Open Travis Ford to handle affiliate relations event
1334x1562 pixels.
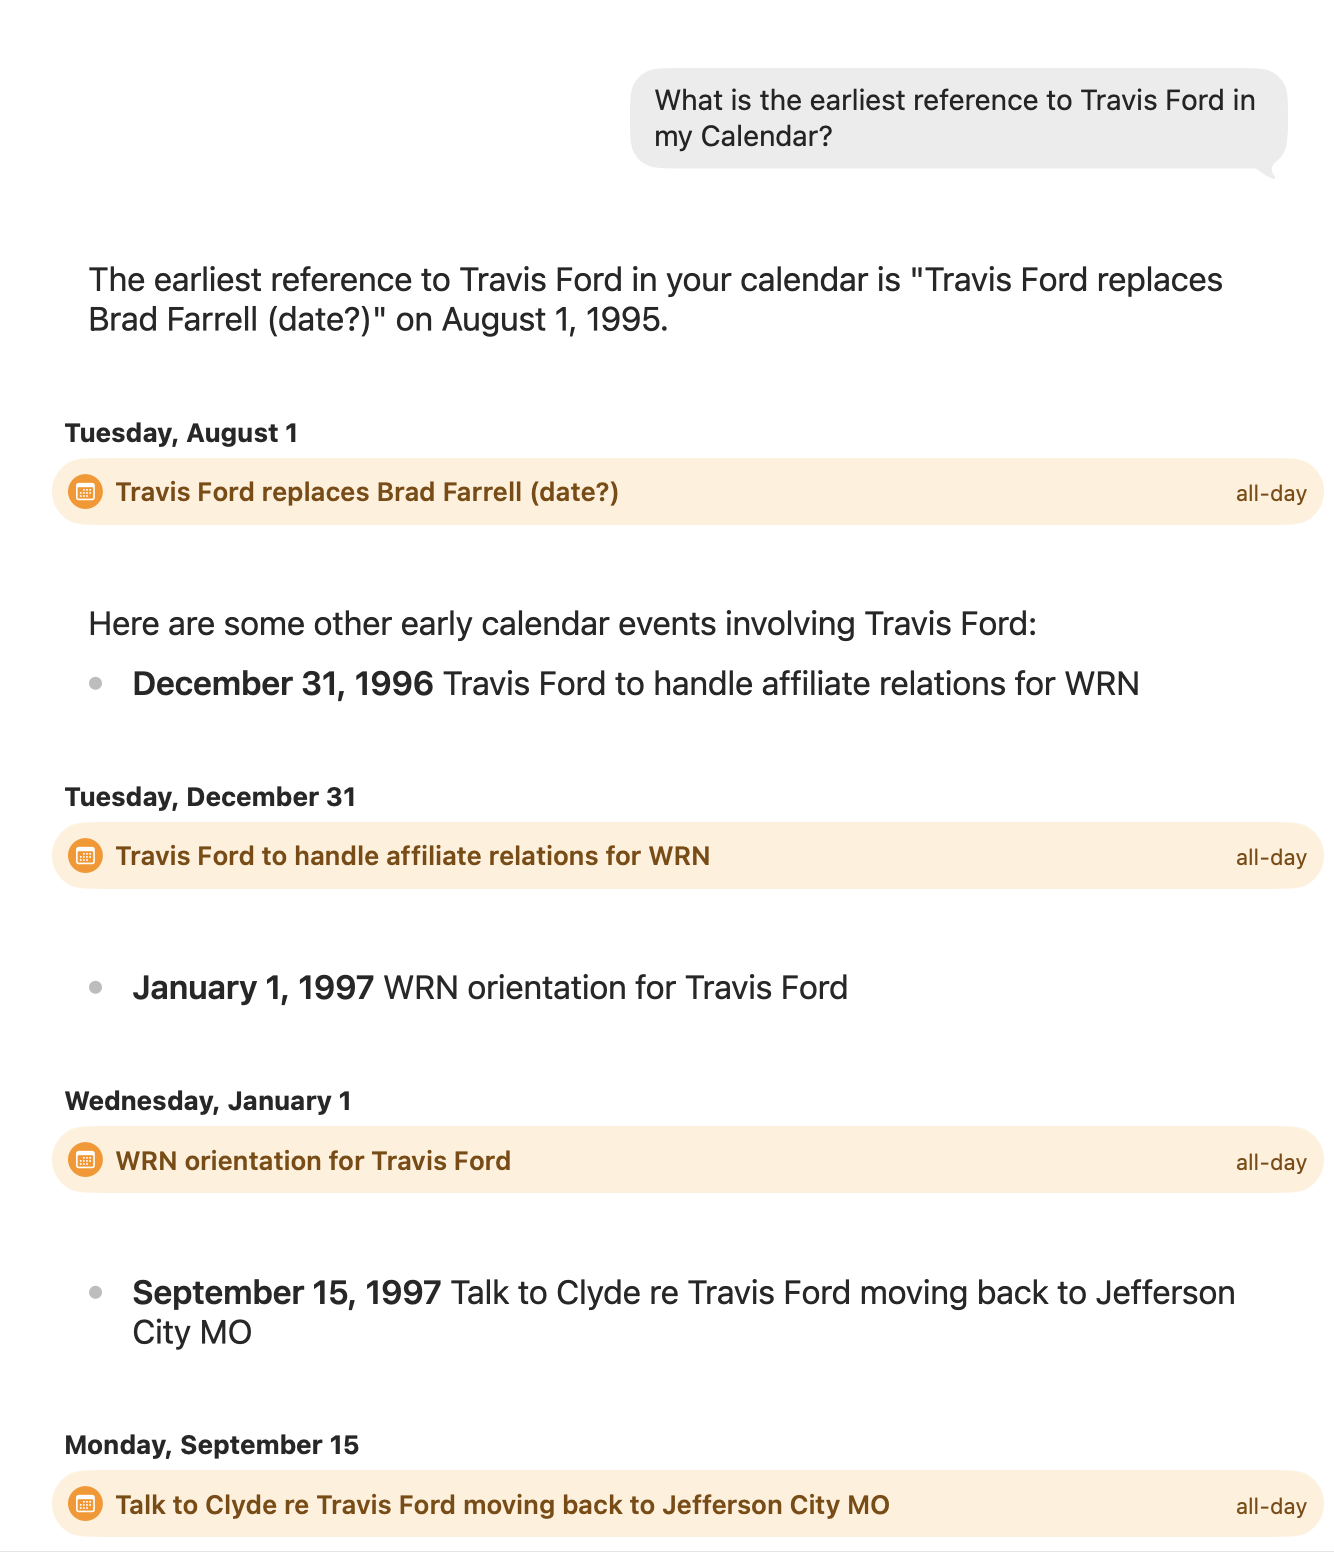688,856
